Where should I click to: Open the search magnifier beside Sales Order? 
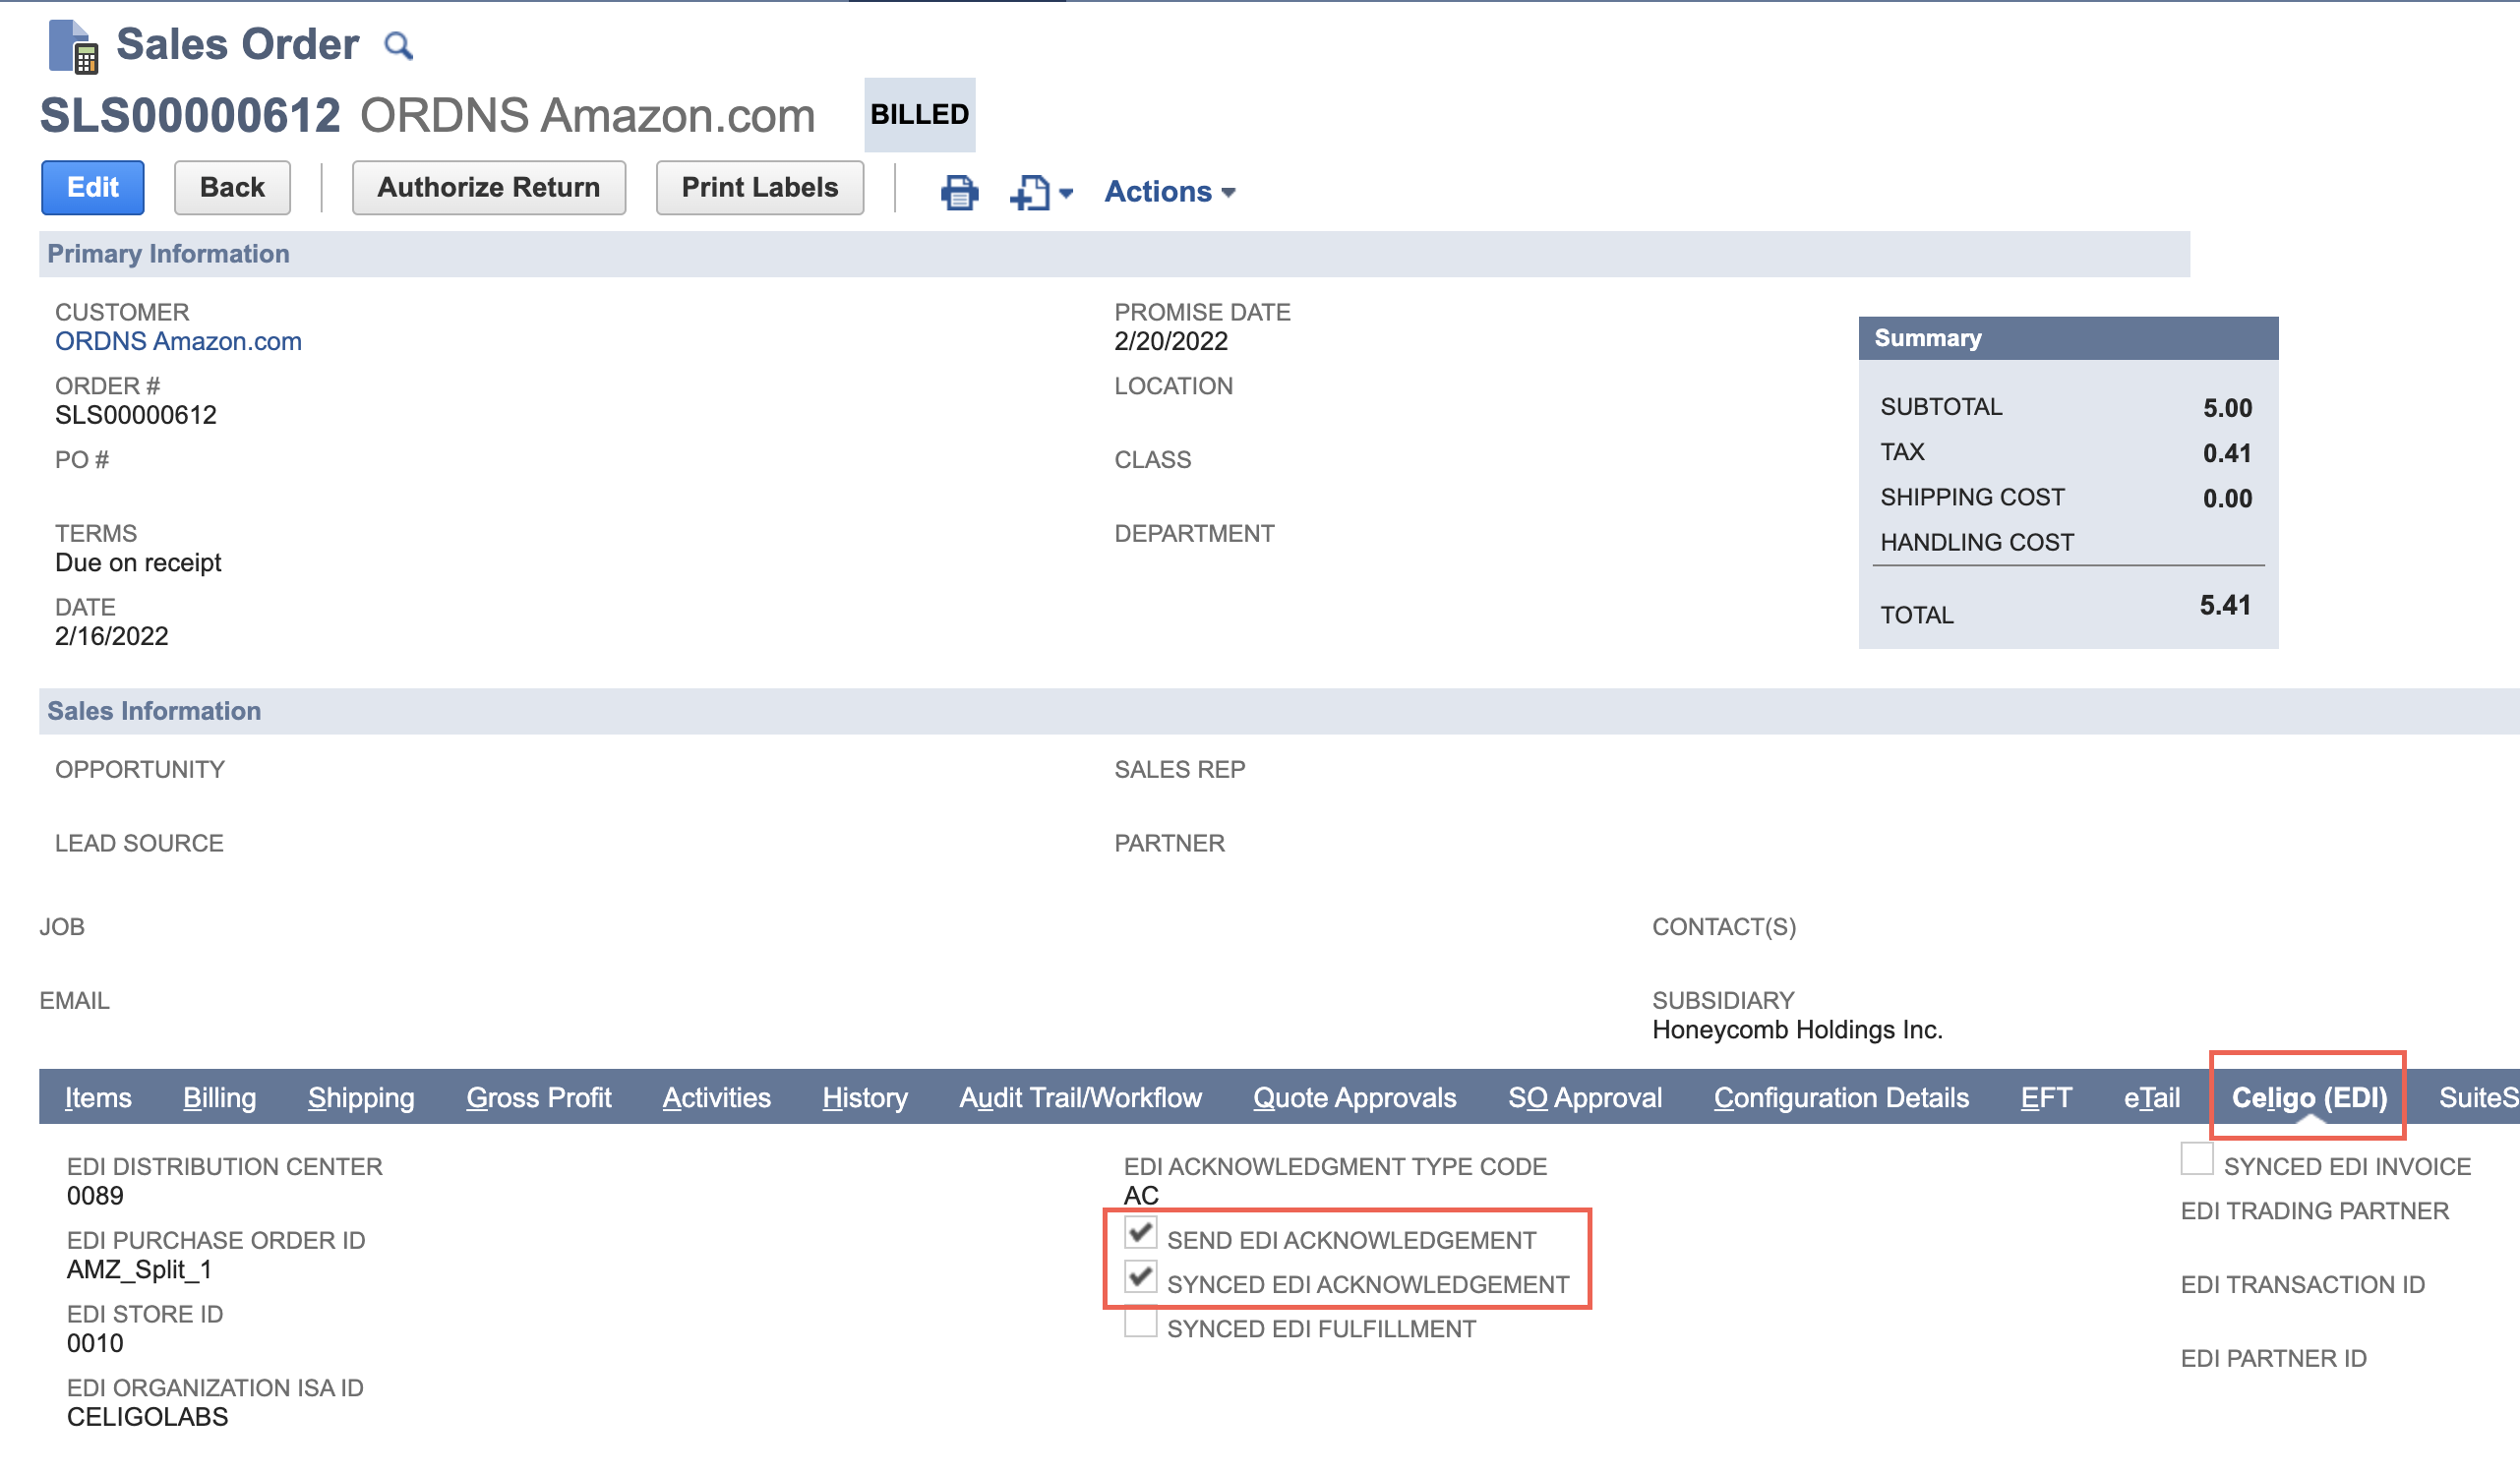[x=398, y=44]
